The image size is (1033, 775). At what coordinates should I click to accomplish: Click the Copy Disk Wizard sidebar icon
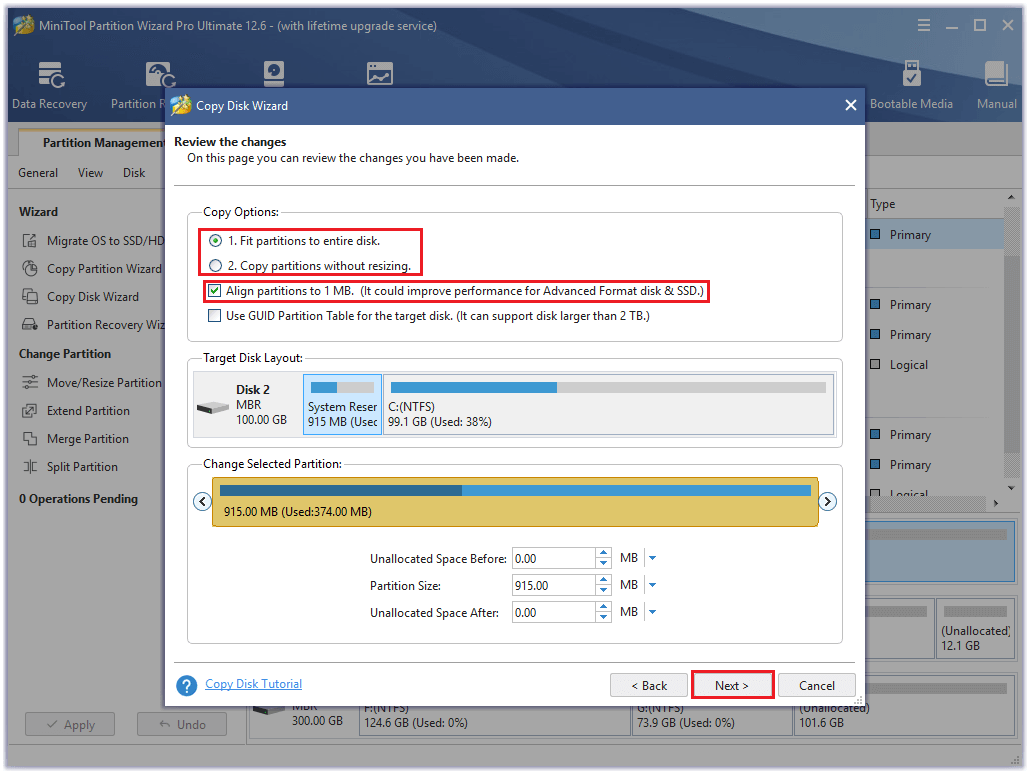coord(30,297)
